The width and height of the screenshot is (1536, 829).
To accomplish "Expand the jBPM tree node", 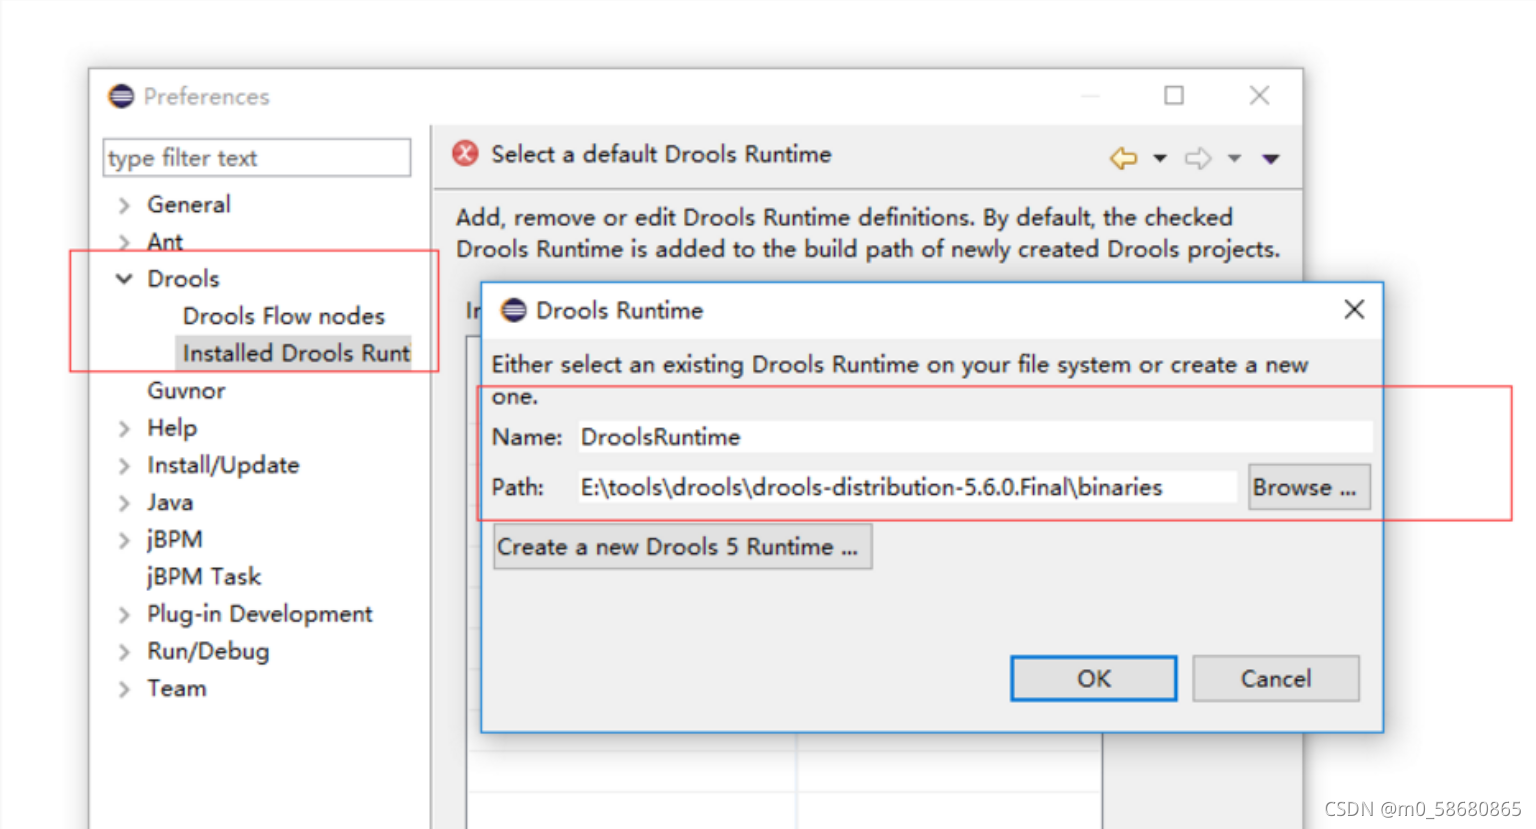I will pos(124,540).
